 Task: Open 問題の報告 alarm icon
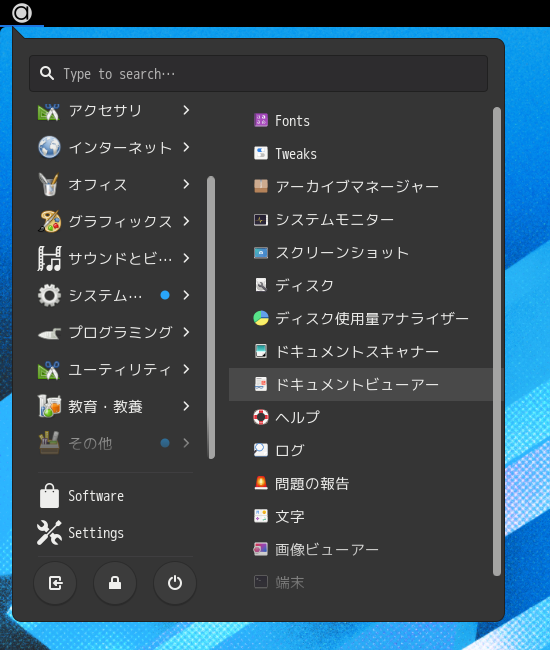click(261, 483)
